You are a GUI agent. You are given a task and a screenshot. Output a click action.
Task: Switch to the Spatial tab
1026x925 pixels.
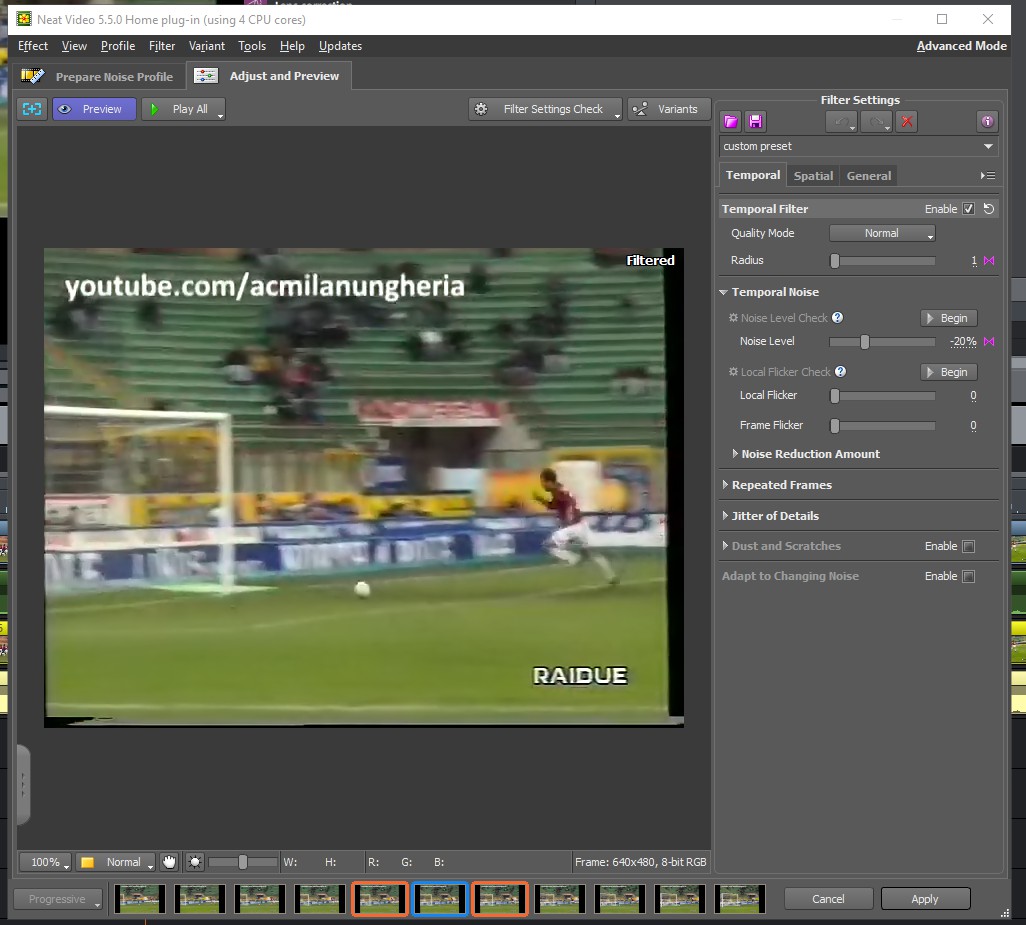coord(813,176)
